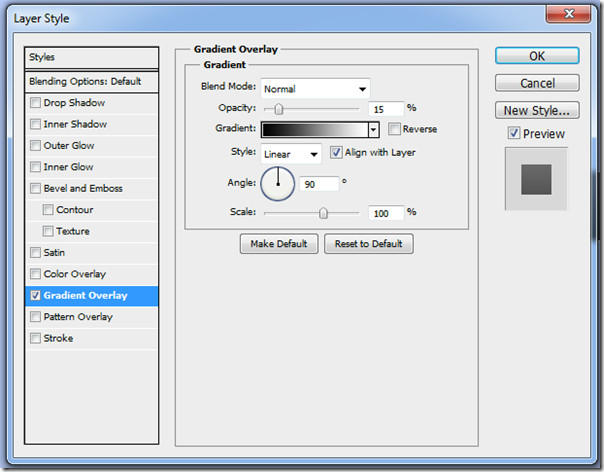Click the style preview thumbnail
Image resolution: width=604 pixels, height=472 pixels.
[536, 179]
